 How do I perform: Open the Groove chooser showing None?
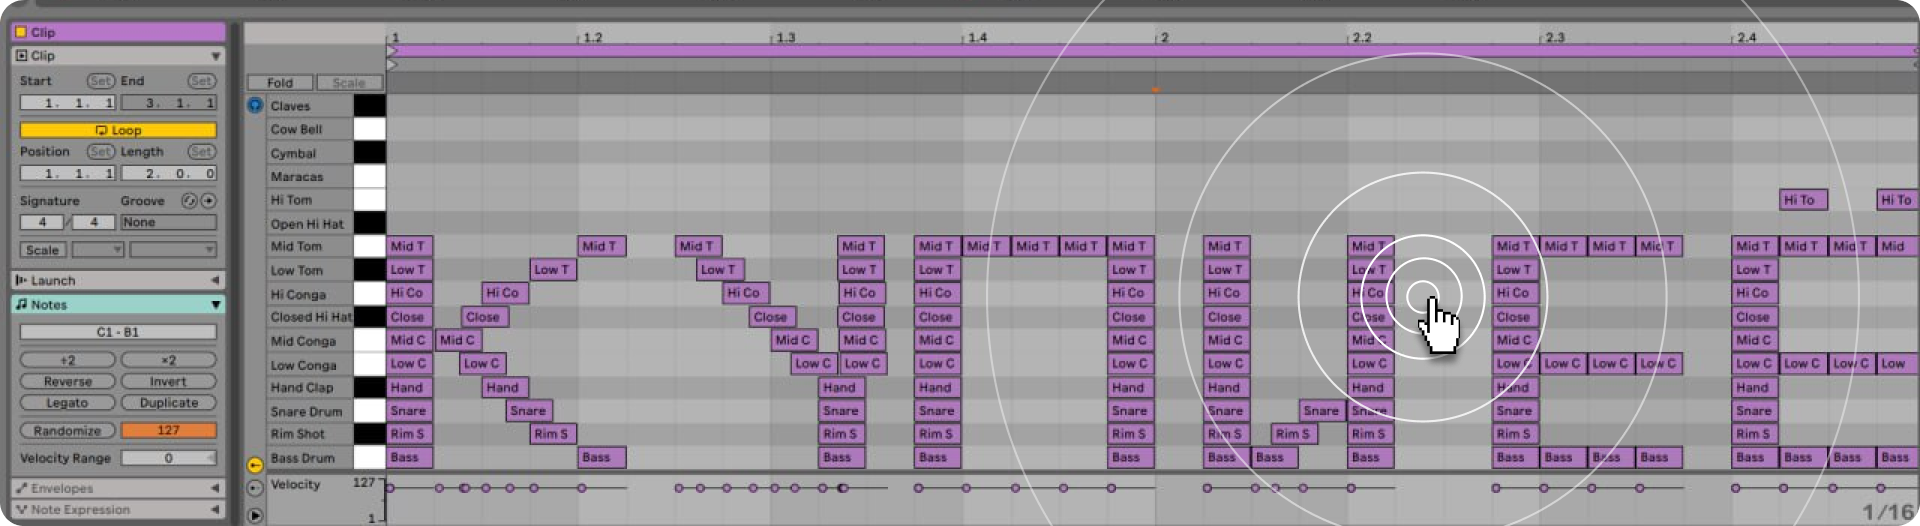(x=169, y=223)
